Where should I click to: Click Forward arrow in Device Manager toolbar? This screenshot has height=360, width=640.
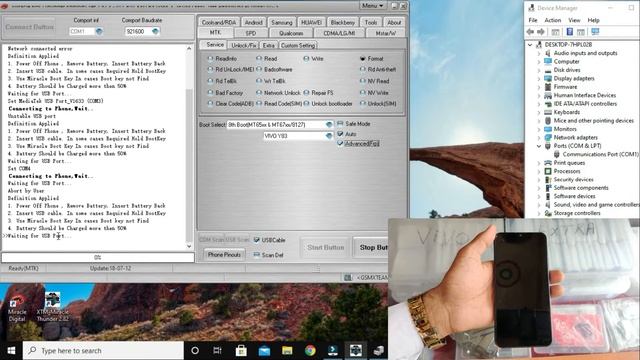click(x=541, y=32)
